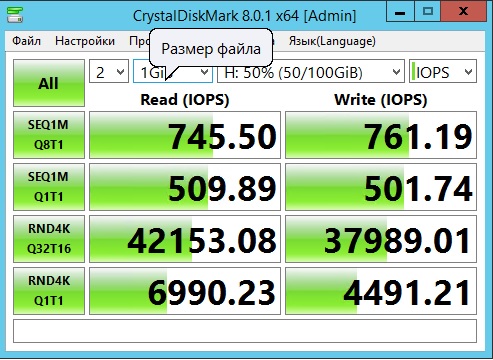
Task: Select the RND4K Q1T1 read value 6990.23
Action: (185, 291)
